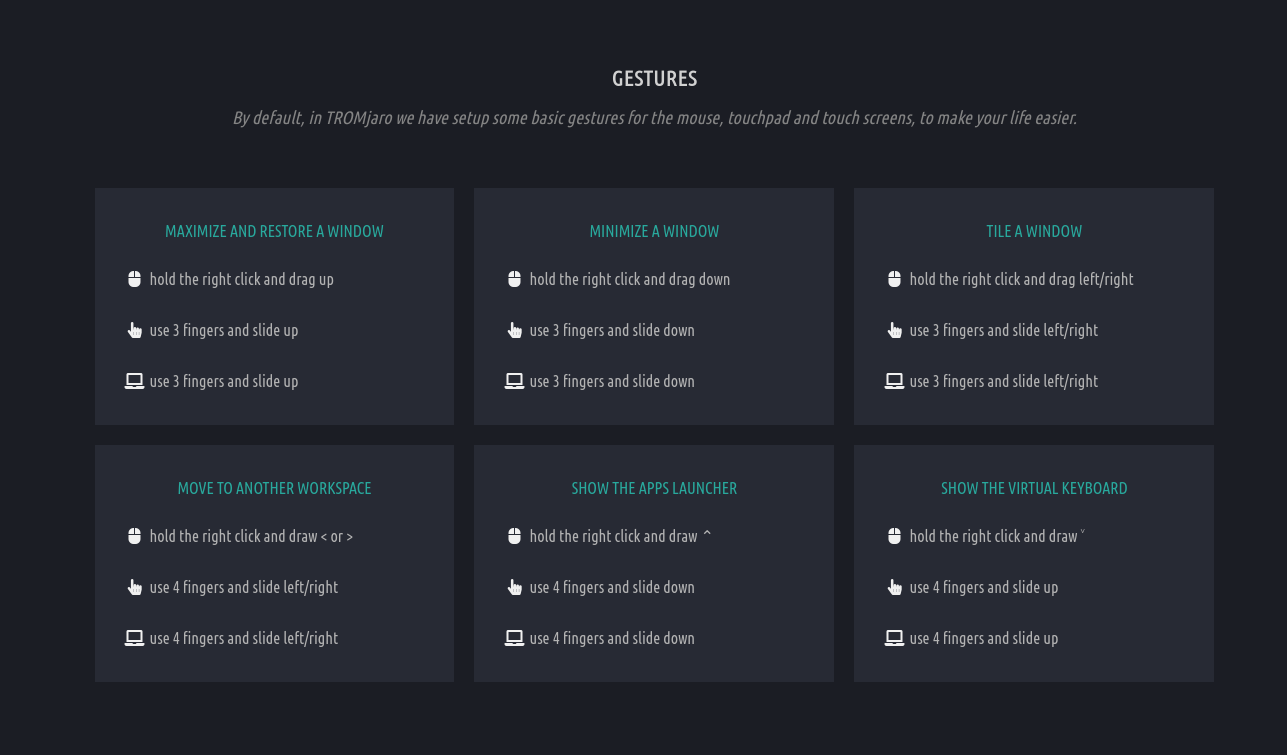Click the 'Show the Virtual Keyboard' title
Viewport: 1287px width, 755px height.
(1034, 488)
